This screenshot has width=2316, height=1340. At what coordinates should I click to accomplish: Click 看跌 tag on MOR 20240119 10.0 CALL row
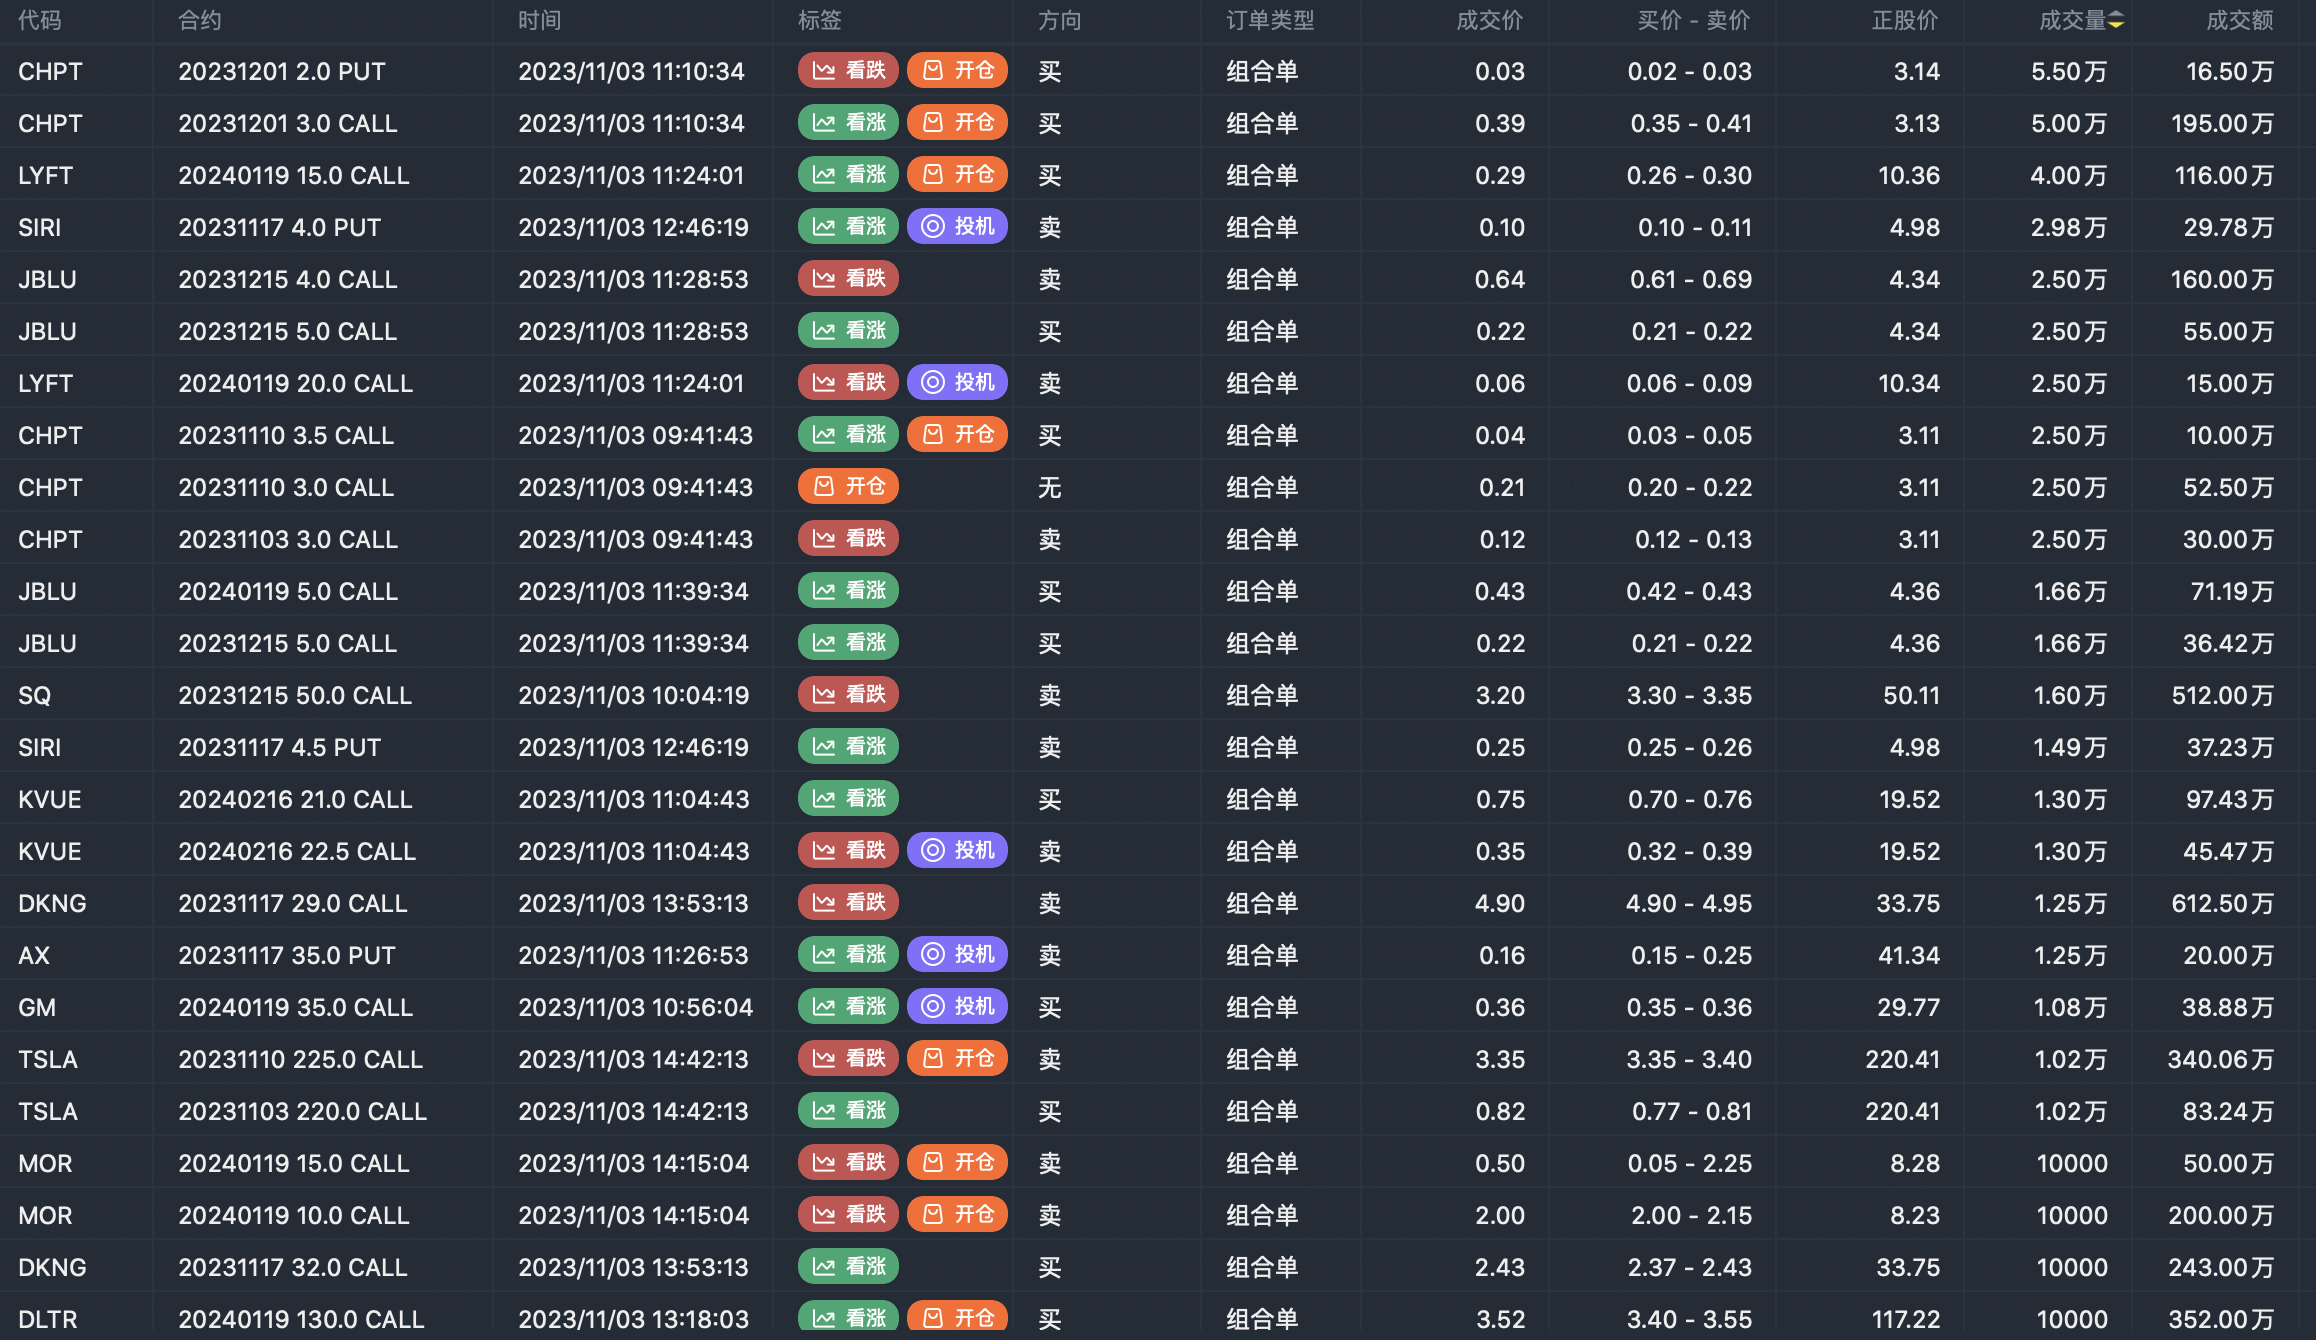click(x=848, y=1214)
